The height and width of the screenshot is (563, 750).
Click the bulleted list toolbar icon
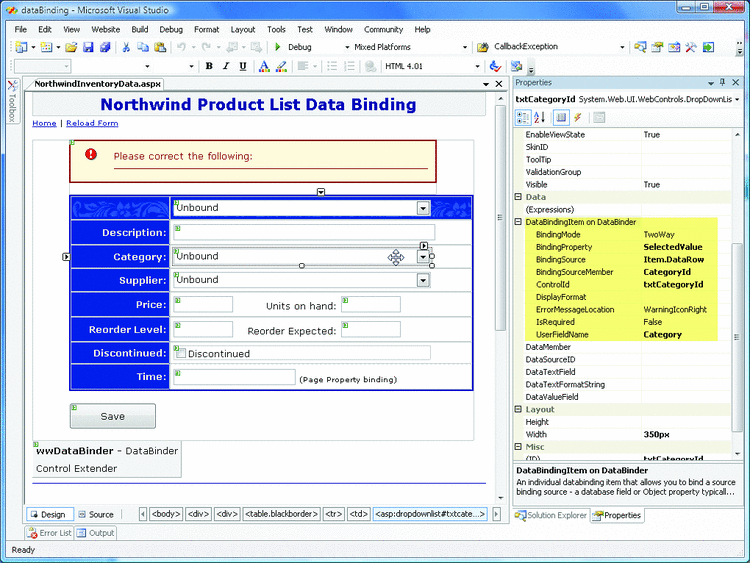pos(332,66)
